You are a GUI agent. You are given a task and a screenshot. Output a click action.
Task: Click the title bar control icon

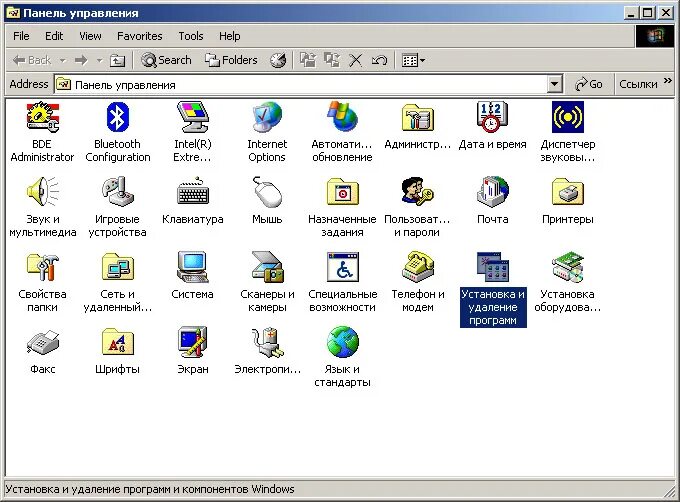coord(13,13)
